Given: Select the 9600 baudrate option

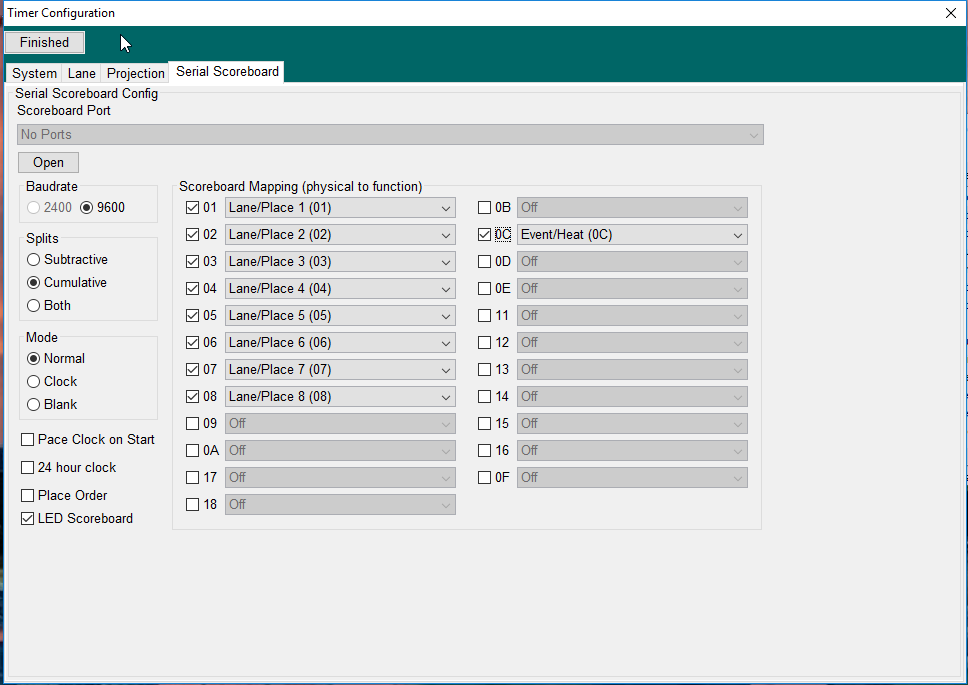Looking at the screenshot, I should point(87,208).
